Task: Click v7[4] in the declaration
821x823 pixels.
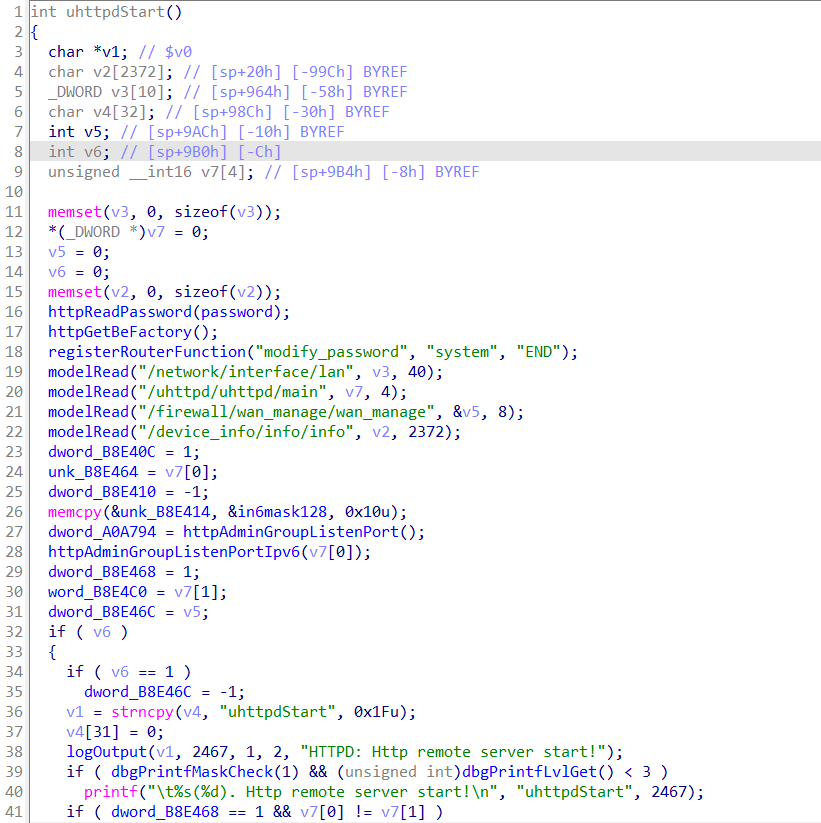Action: click(223, 172)
